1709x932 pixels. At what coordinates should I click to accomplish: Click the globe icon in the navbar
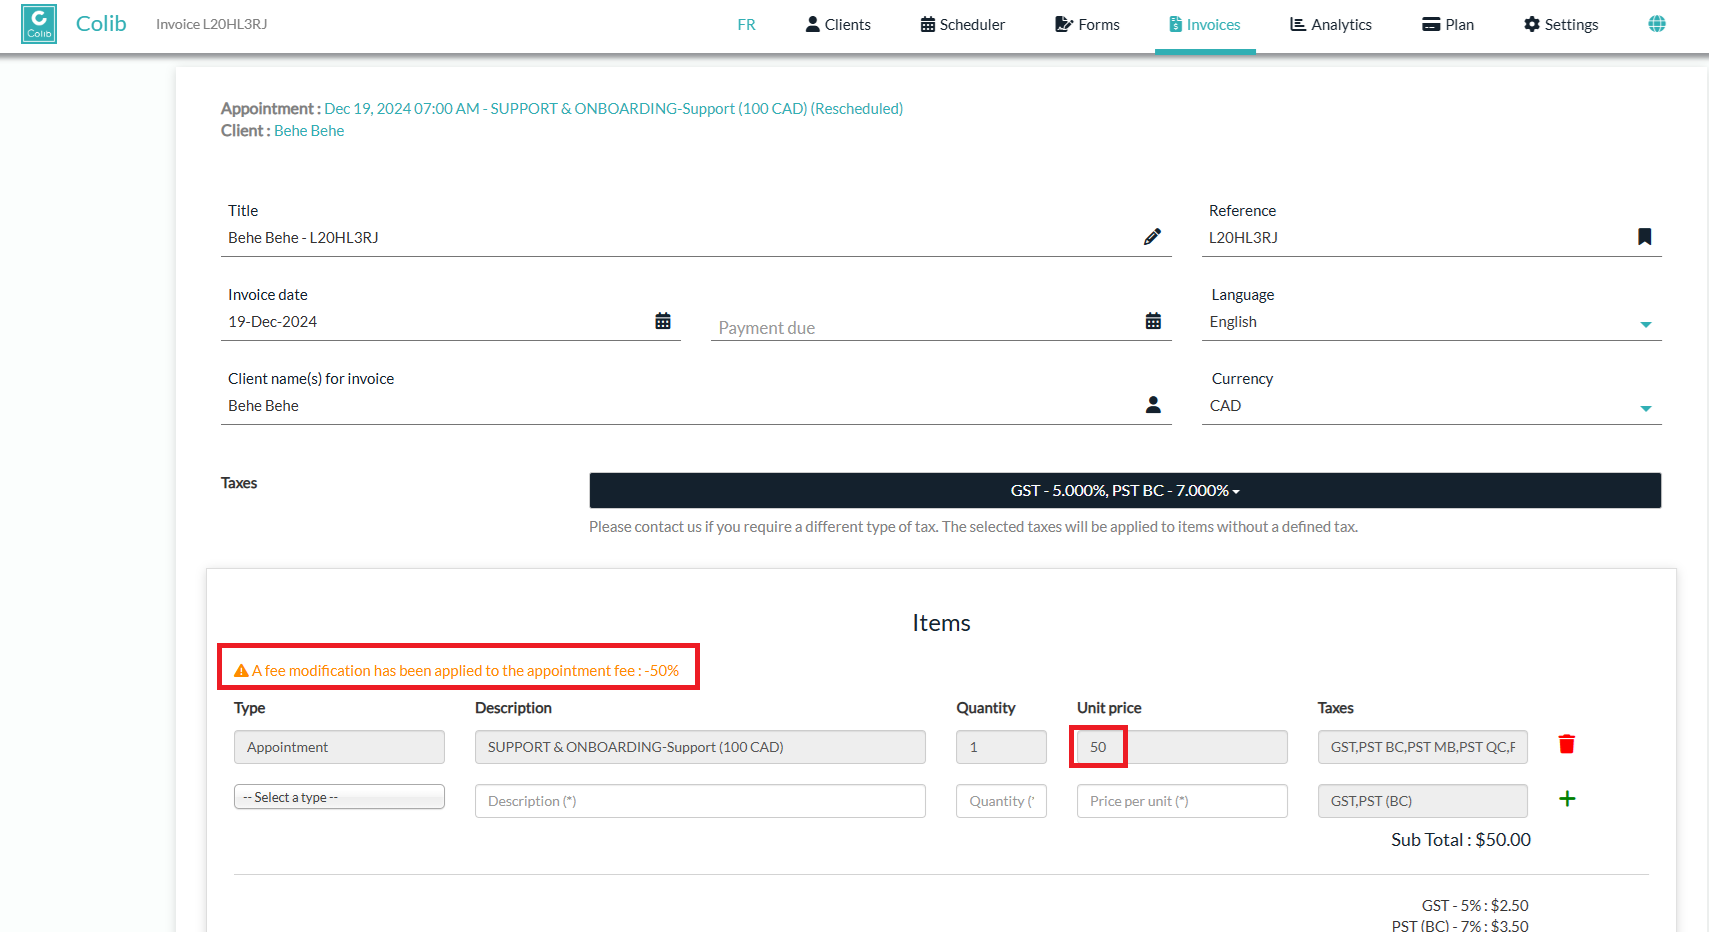pyautogui.click(x=1657, y=24)
